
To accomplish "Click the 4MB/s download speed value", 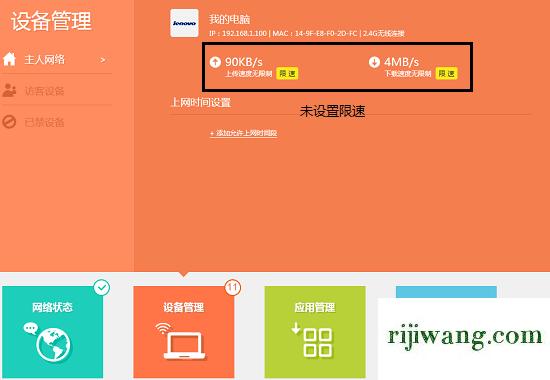I will [x=402, y=62].
